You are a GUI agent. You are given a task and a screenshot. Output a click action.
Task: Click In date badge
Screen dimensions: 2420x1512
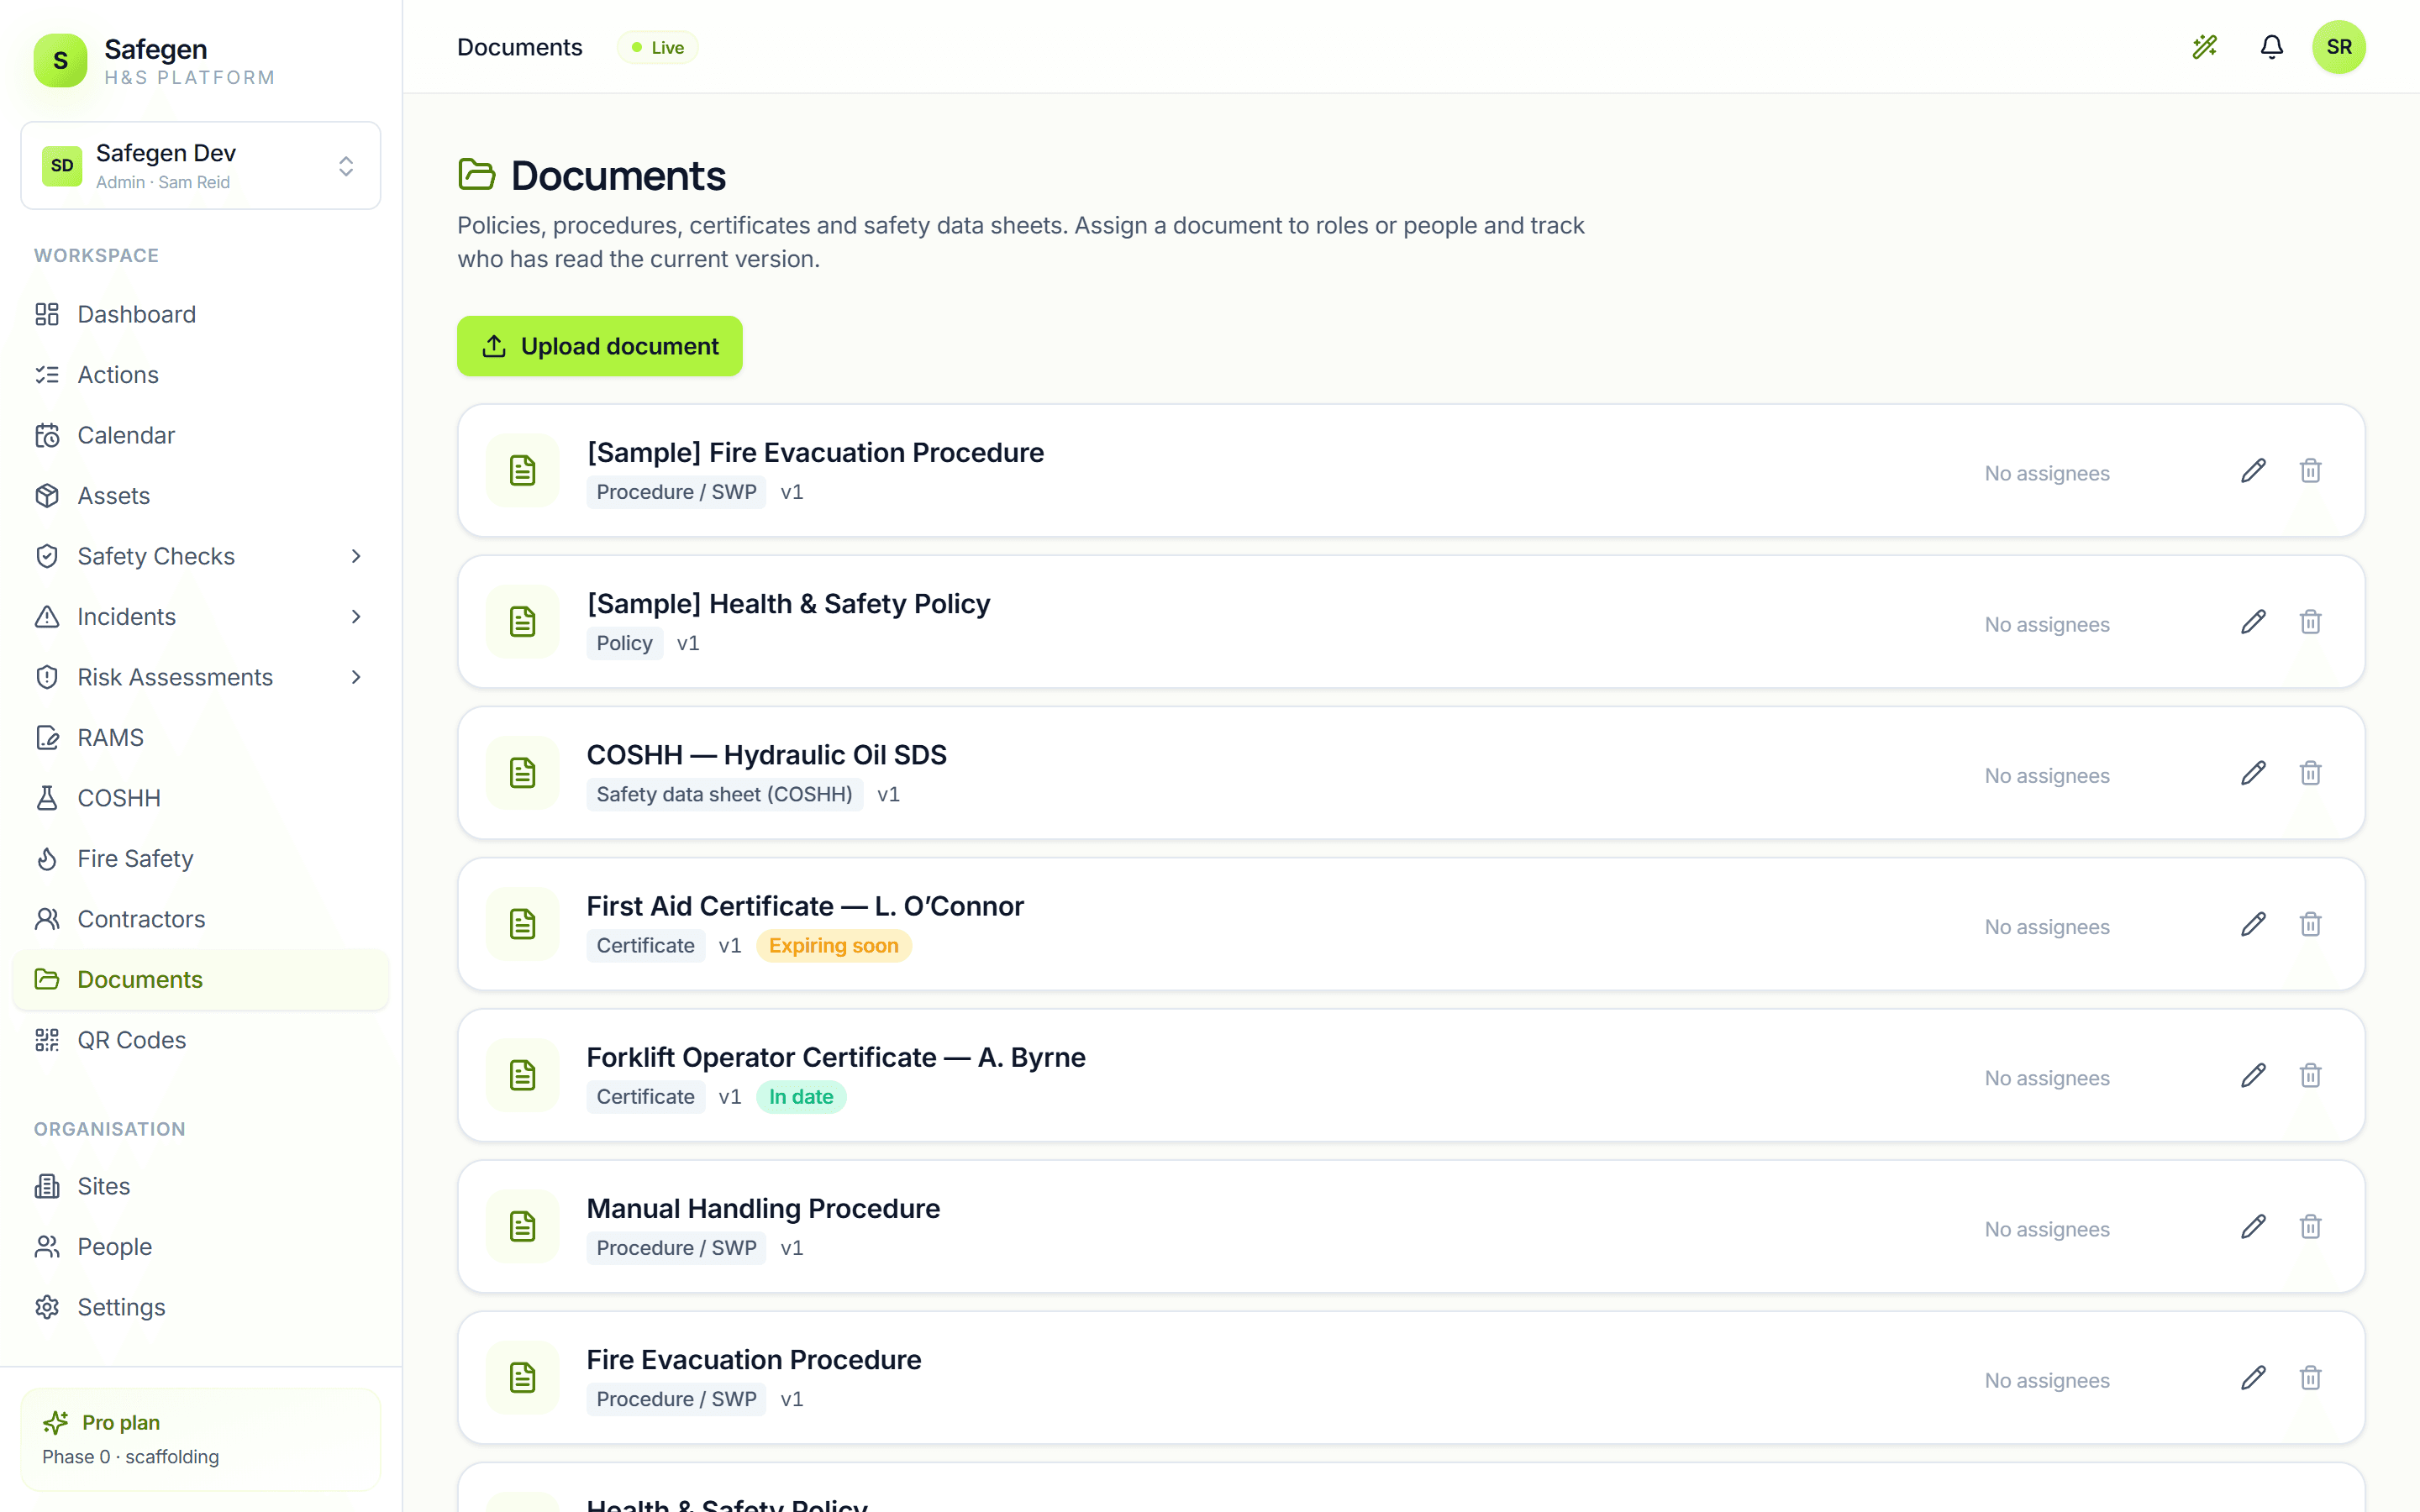[801, 1097]
